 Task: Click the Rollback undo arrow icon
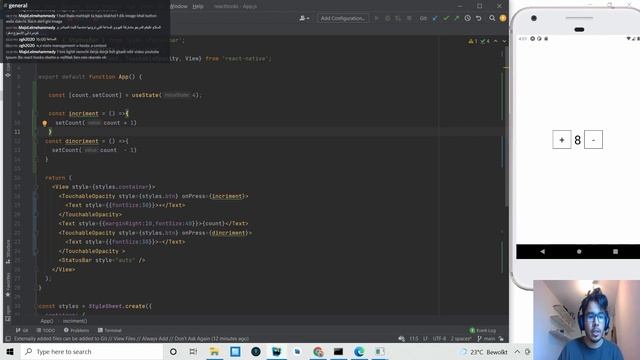pos(479,18)
